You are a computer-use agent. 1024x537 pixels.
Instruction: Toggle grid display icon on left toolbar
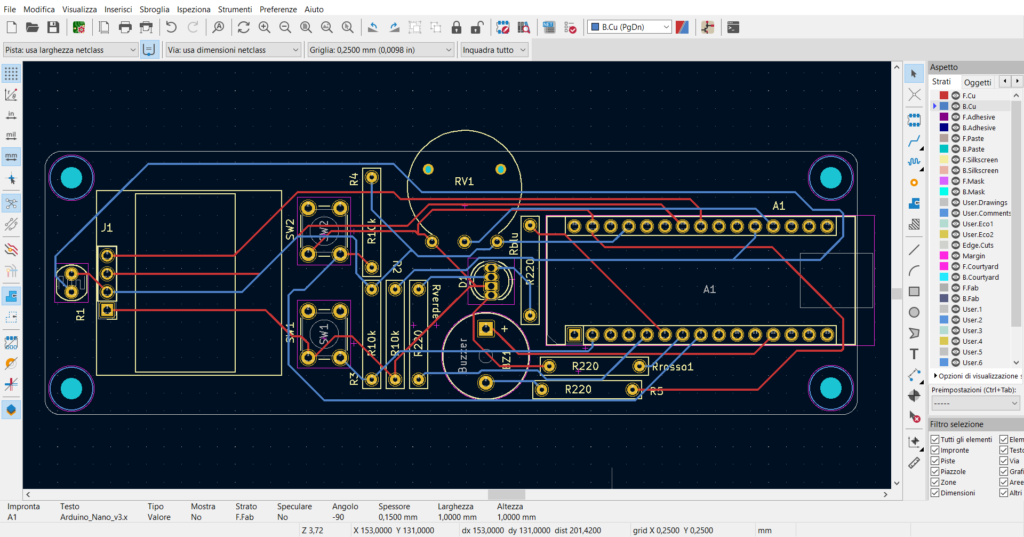(11, 73)
